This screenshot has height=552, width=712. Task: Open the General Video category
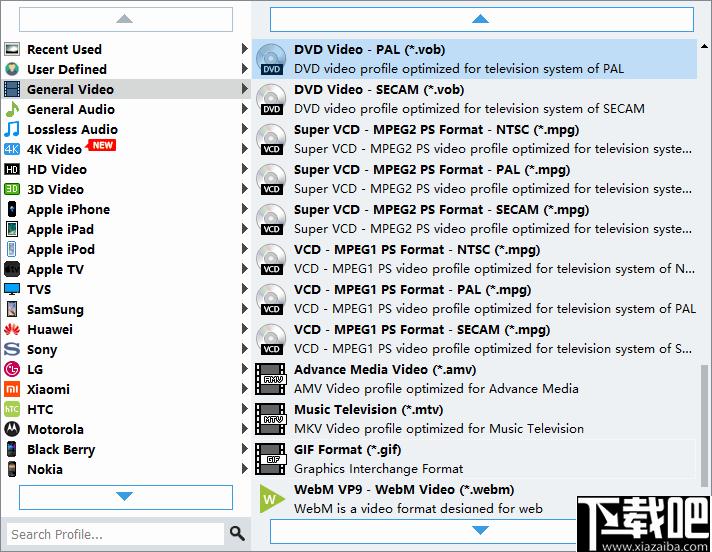[126, 89]
